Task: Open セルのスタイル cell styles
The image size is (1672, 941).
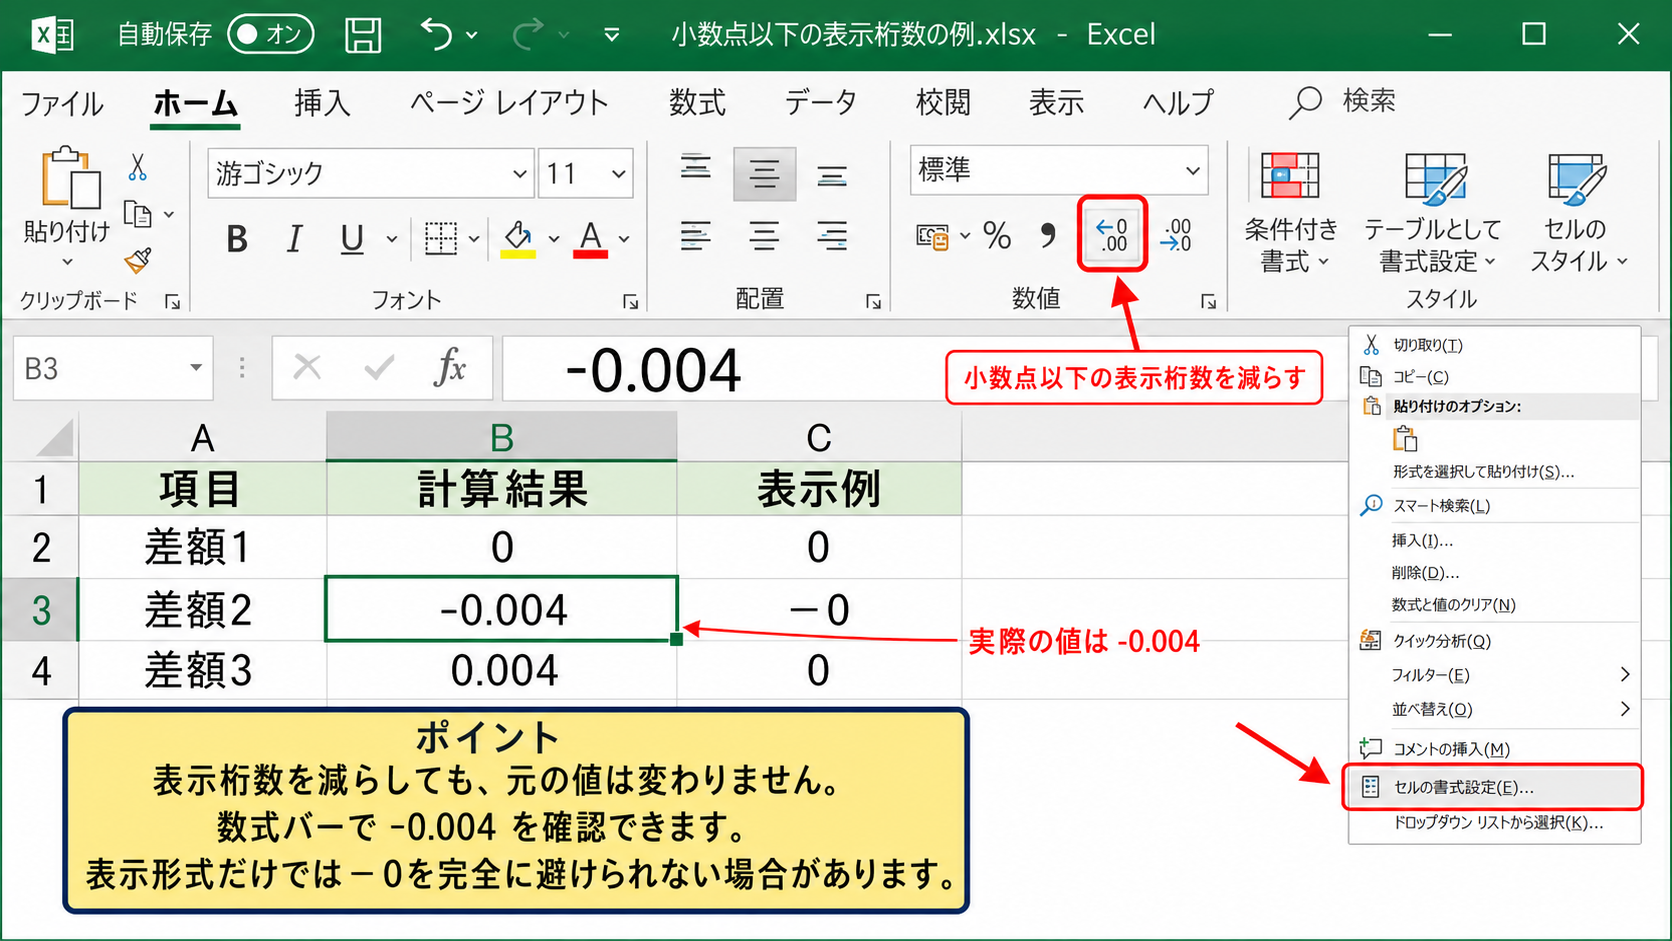Action: (1576, 211)
